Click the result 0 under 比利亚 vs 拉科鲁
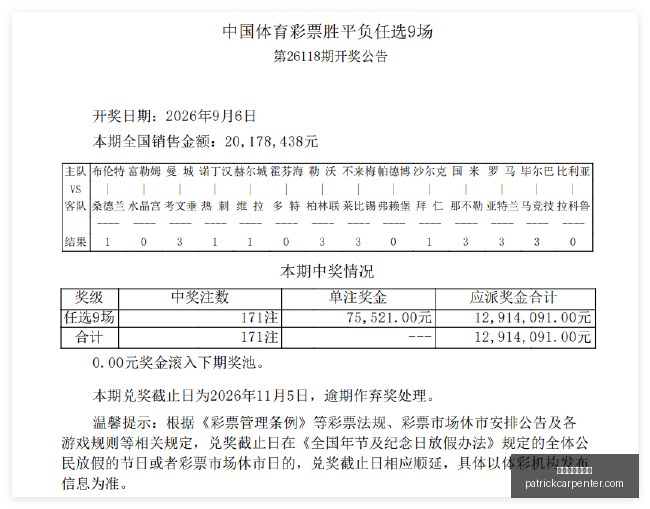The width and height of the screenshot is (650, 509). click(x=573, y=242)
